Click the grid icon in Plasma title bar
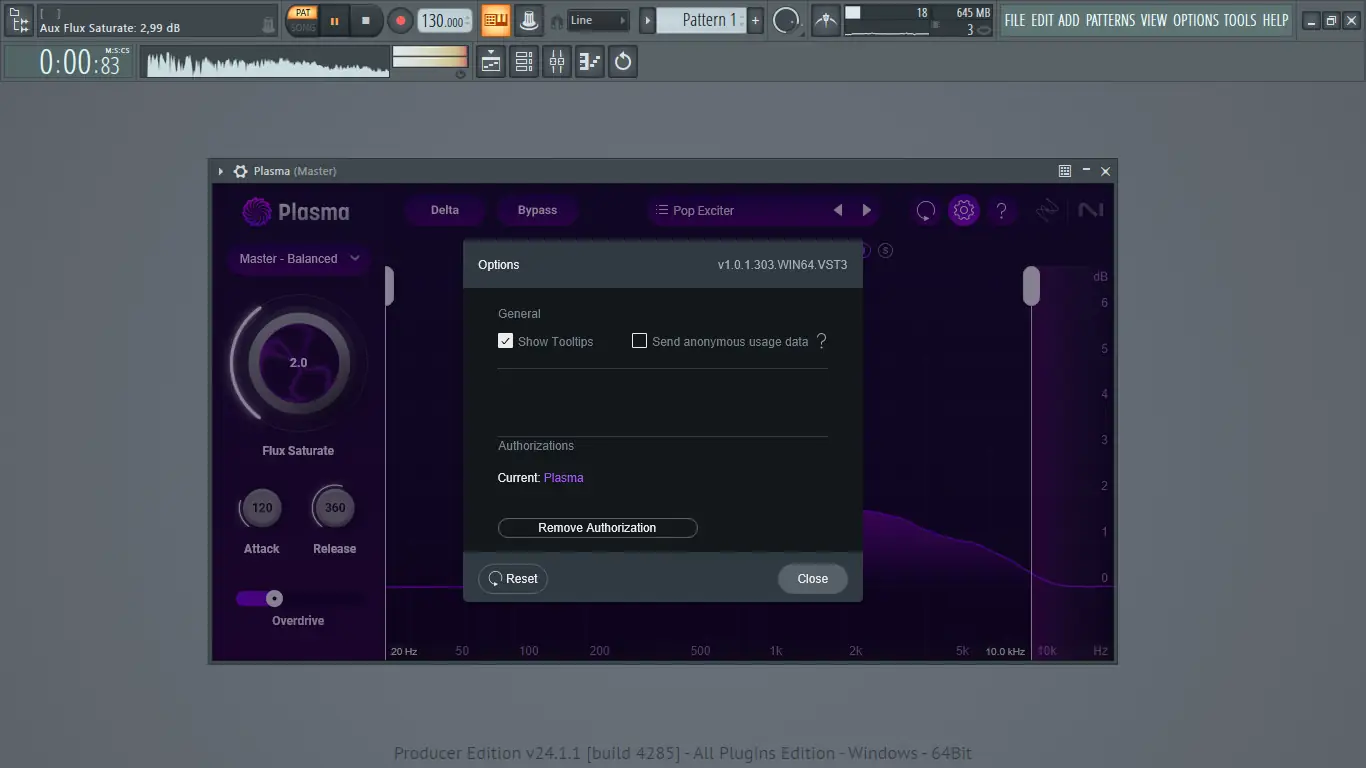Viewport: 1366px width, 768px height. pos(1065,171)
